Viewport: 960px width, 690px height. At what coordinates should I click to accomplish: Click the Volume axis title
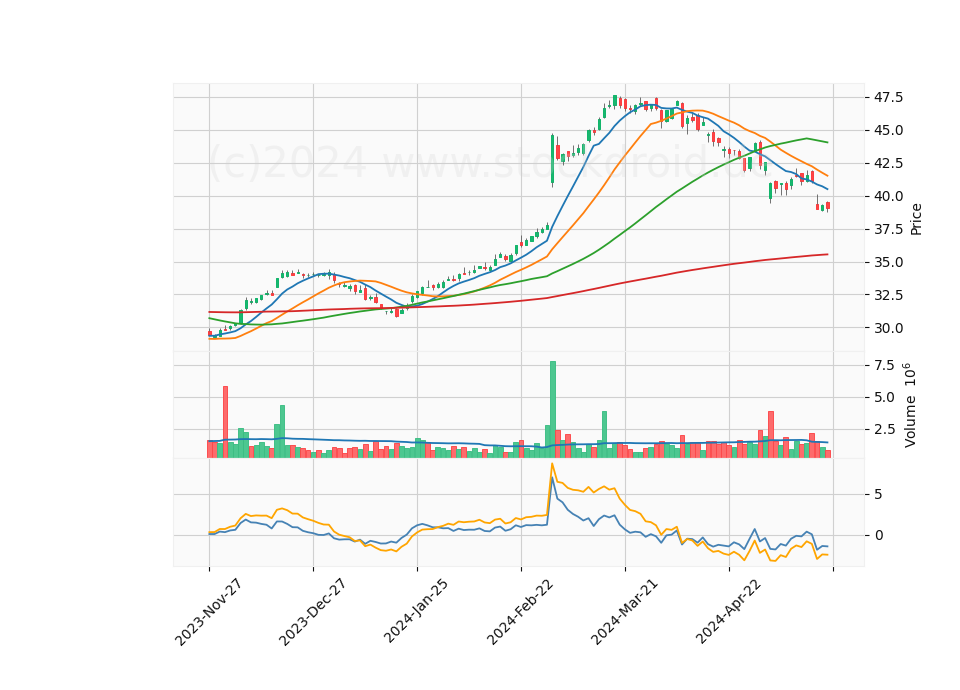tap(910, 405)
